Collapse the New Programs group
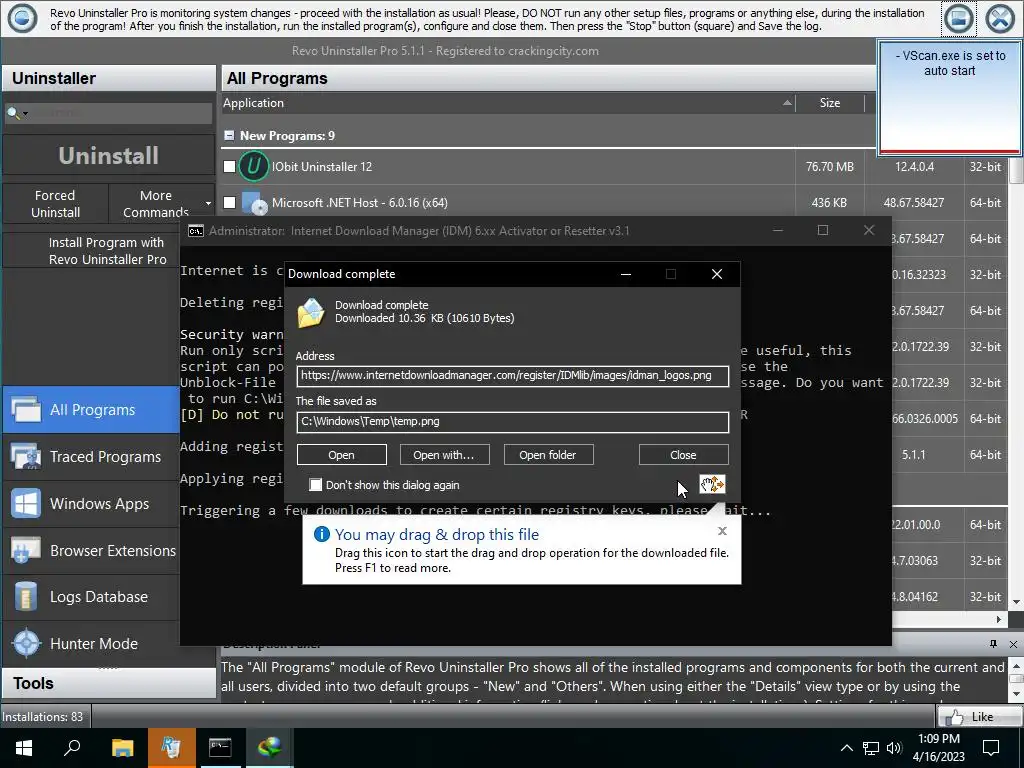1024x768 pixels. [229, 135]
